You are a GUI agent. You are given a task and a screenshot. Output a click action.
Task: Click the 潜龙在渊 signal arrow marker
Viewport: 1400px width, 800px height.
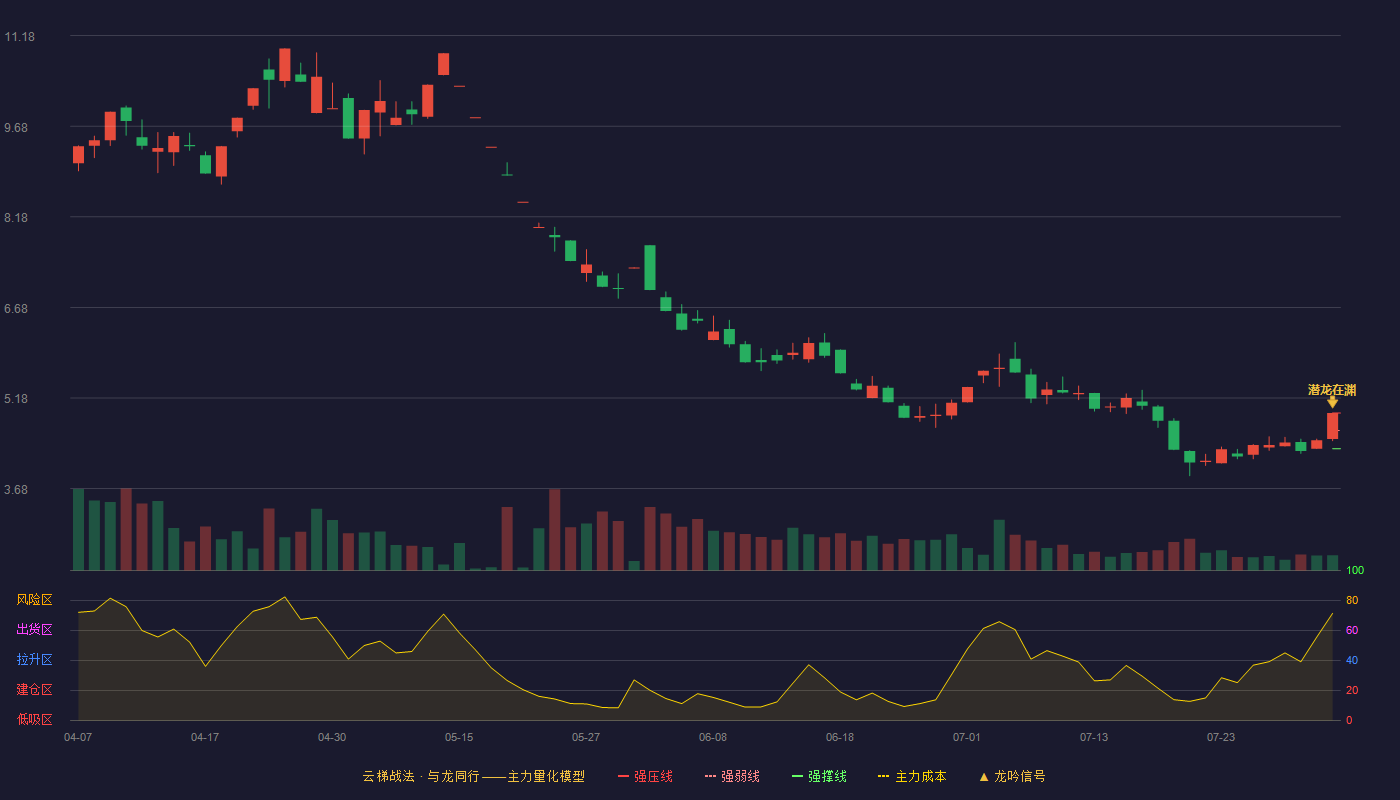[x=1332, y=402]
